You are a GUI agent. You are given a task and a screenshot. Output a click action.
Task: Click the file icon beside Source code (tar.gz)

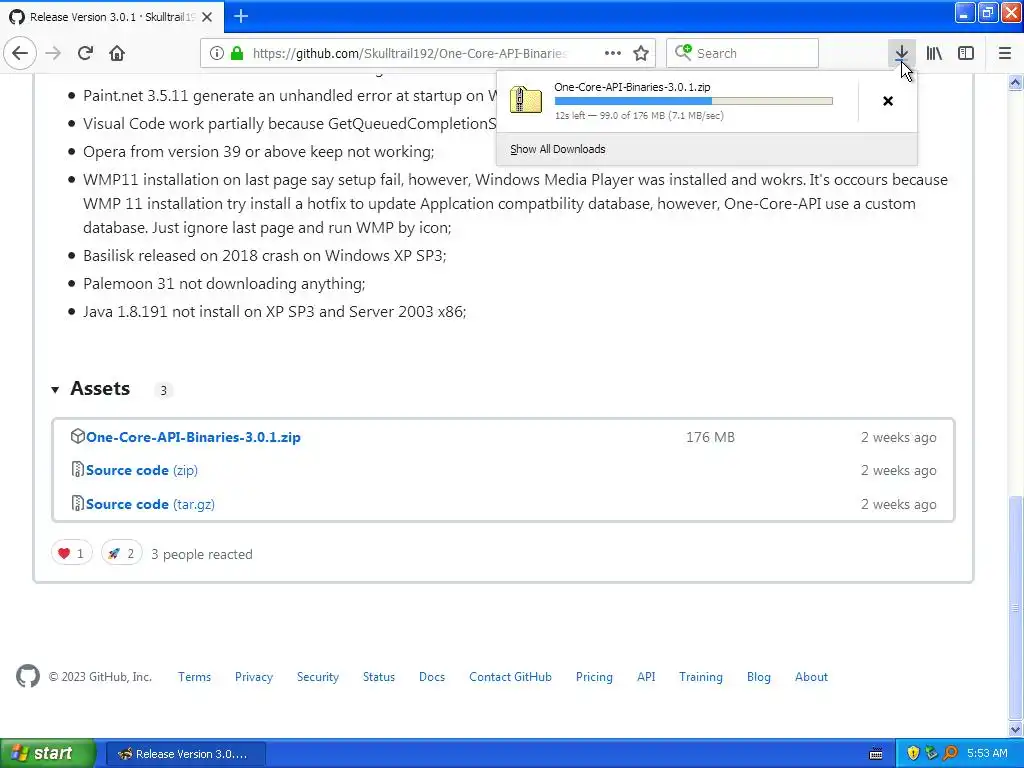click(x=78, y=503)
